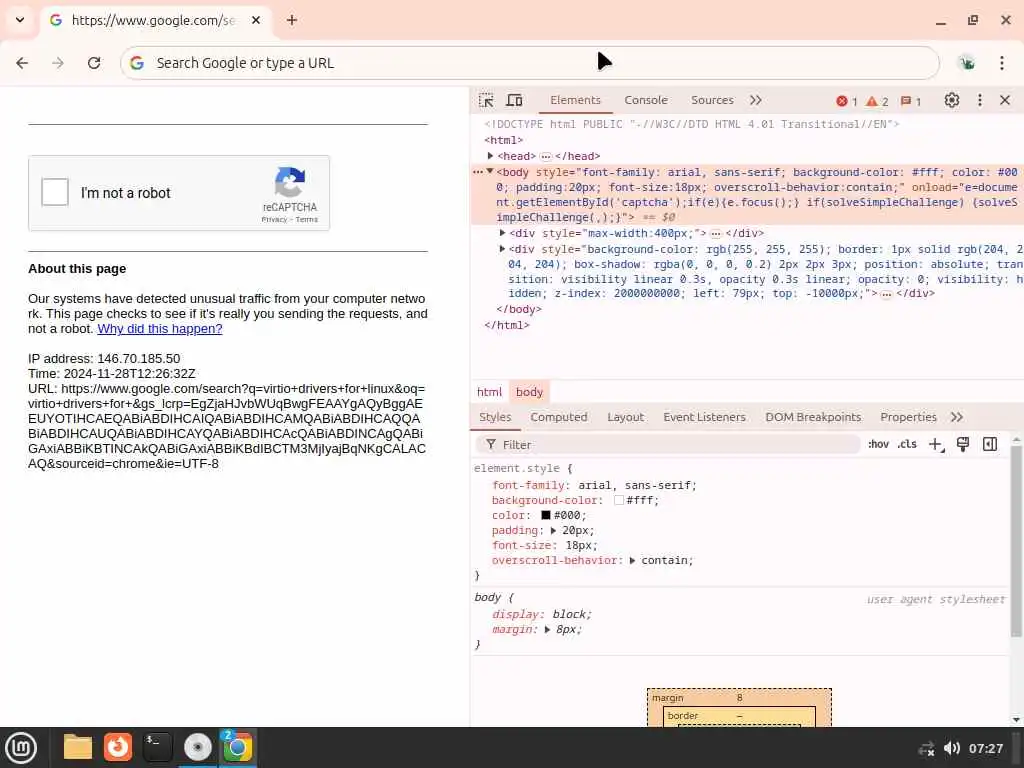Show more DevTools tabs chevron
This screenshot has width=1024, height=768.
[x=756, y=100]
